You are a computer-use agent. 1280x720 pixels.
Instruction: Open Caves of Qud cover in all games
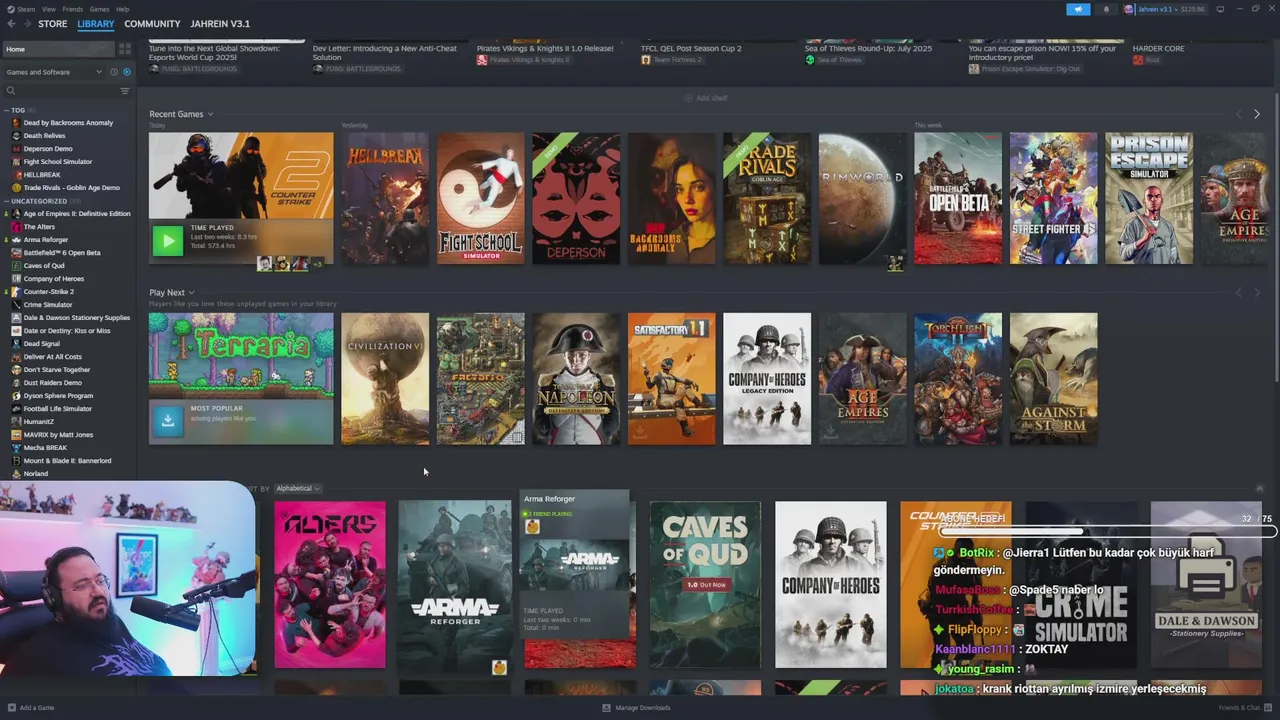[705, 584]
